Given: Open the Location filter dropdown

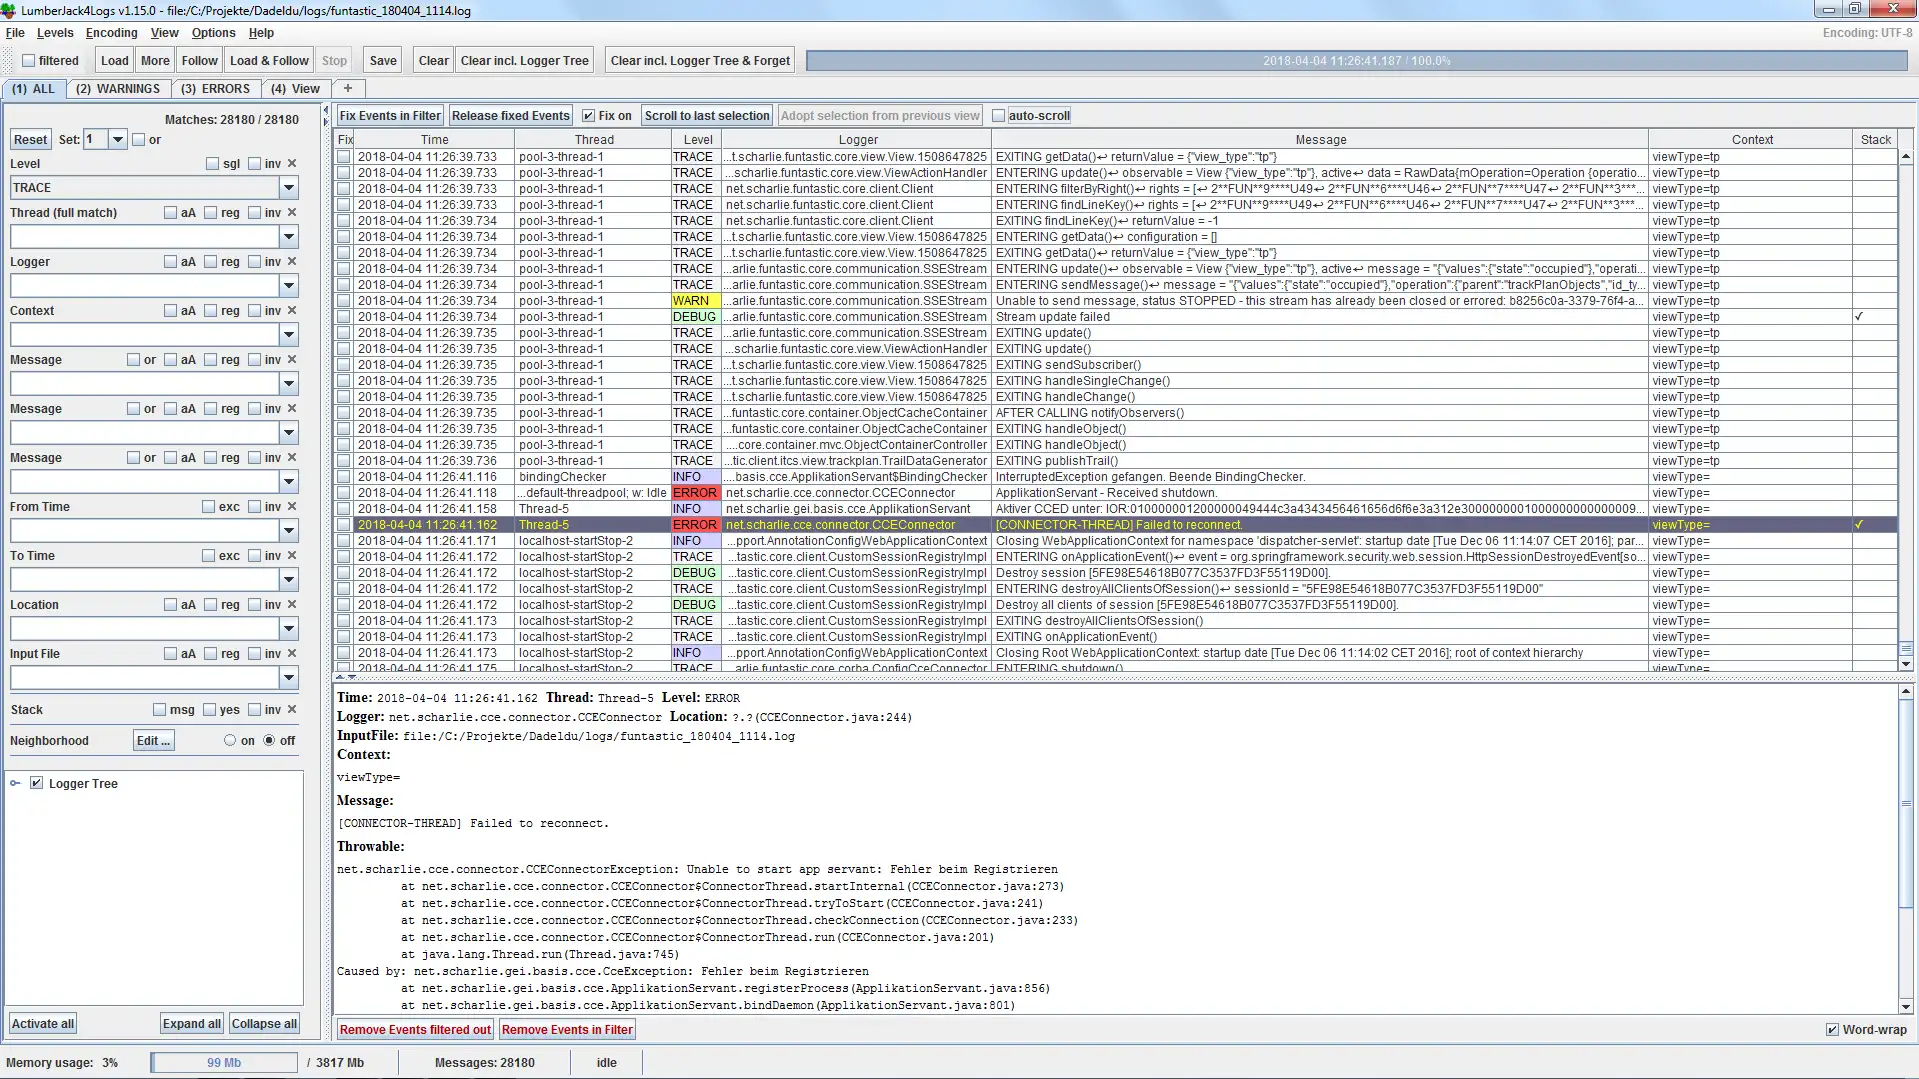Looking at the screenshot, I should tap(288, 628).
